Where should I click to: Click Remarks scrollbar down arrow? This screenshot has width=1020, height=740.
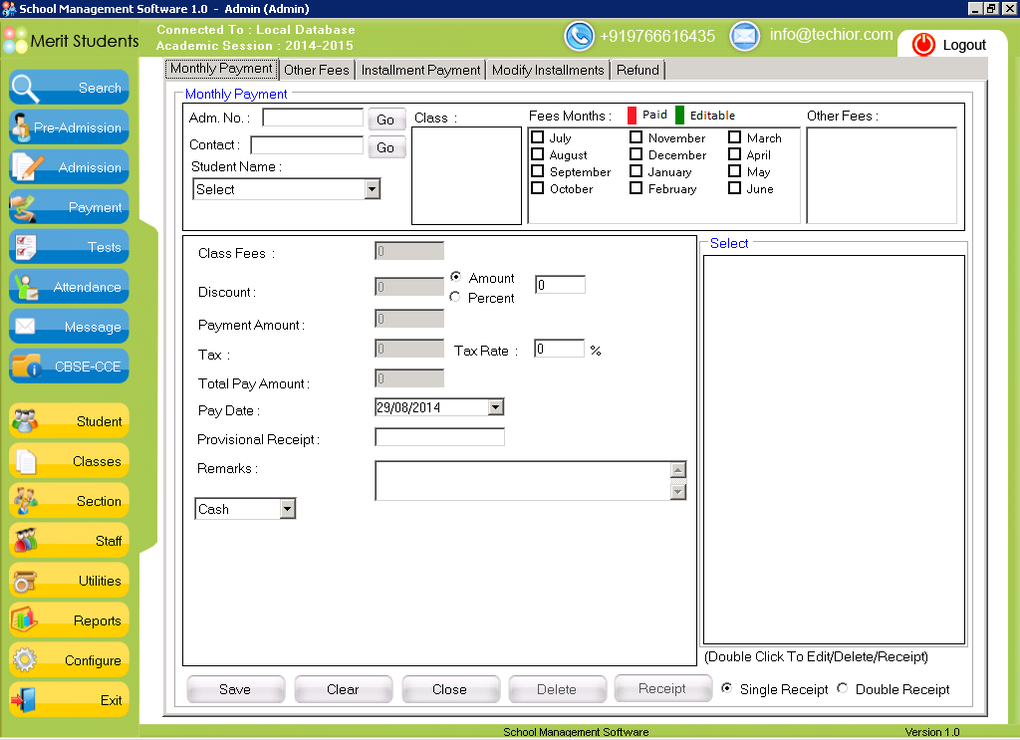[x=678, y=492]
